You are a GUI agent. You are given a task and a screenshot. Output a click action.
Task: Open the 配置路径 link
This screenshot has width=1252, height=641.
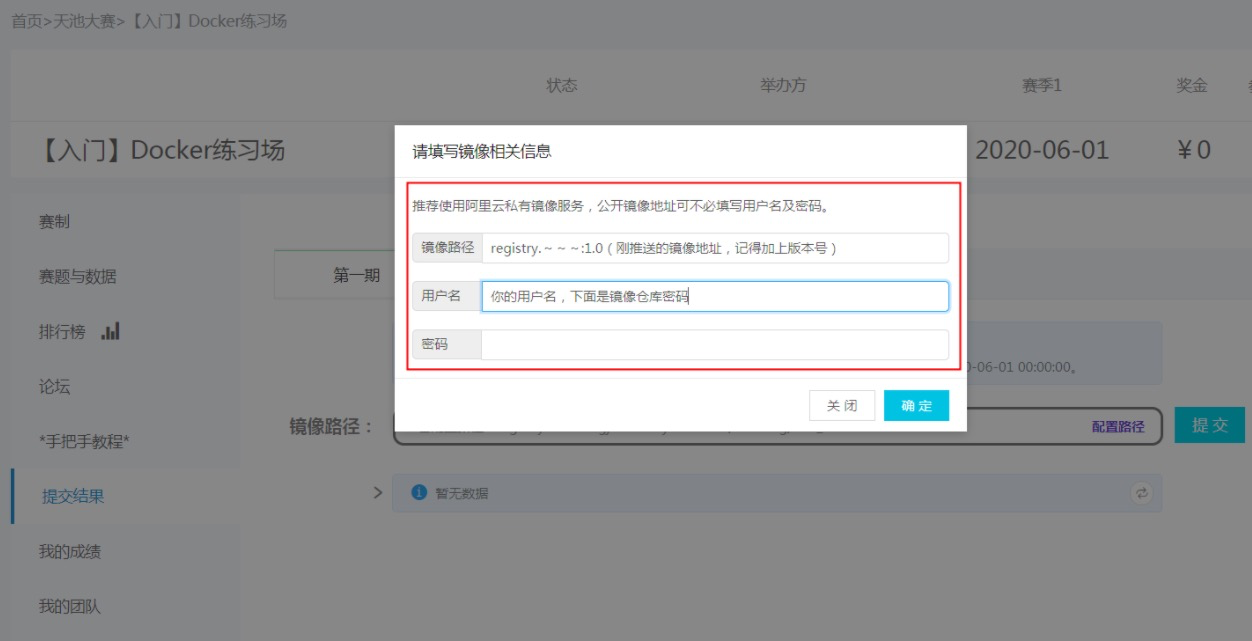(x=1118, y=426)
